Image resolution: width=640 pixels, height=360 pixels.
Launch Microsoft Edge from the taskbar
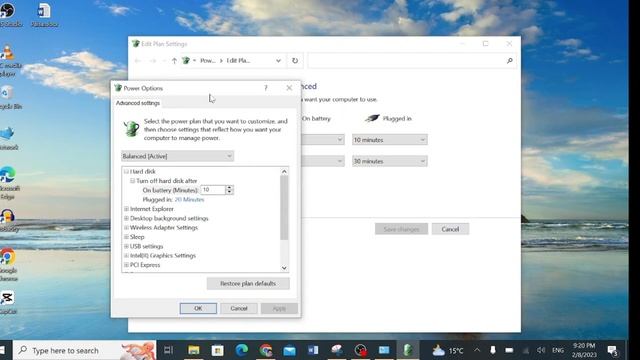pyautogui.click(x=242, y=350)
